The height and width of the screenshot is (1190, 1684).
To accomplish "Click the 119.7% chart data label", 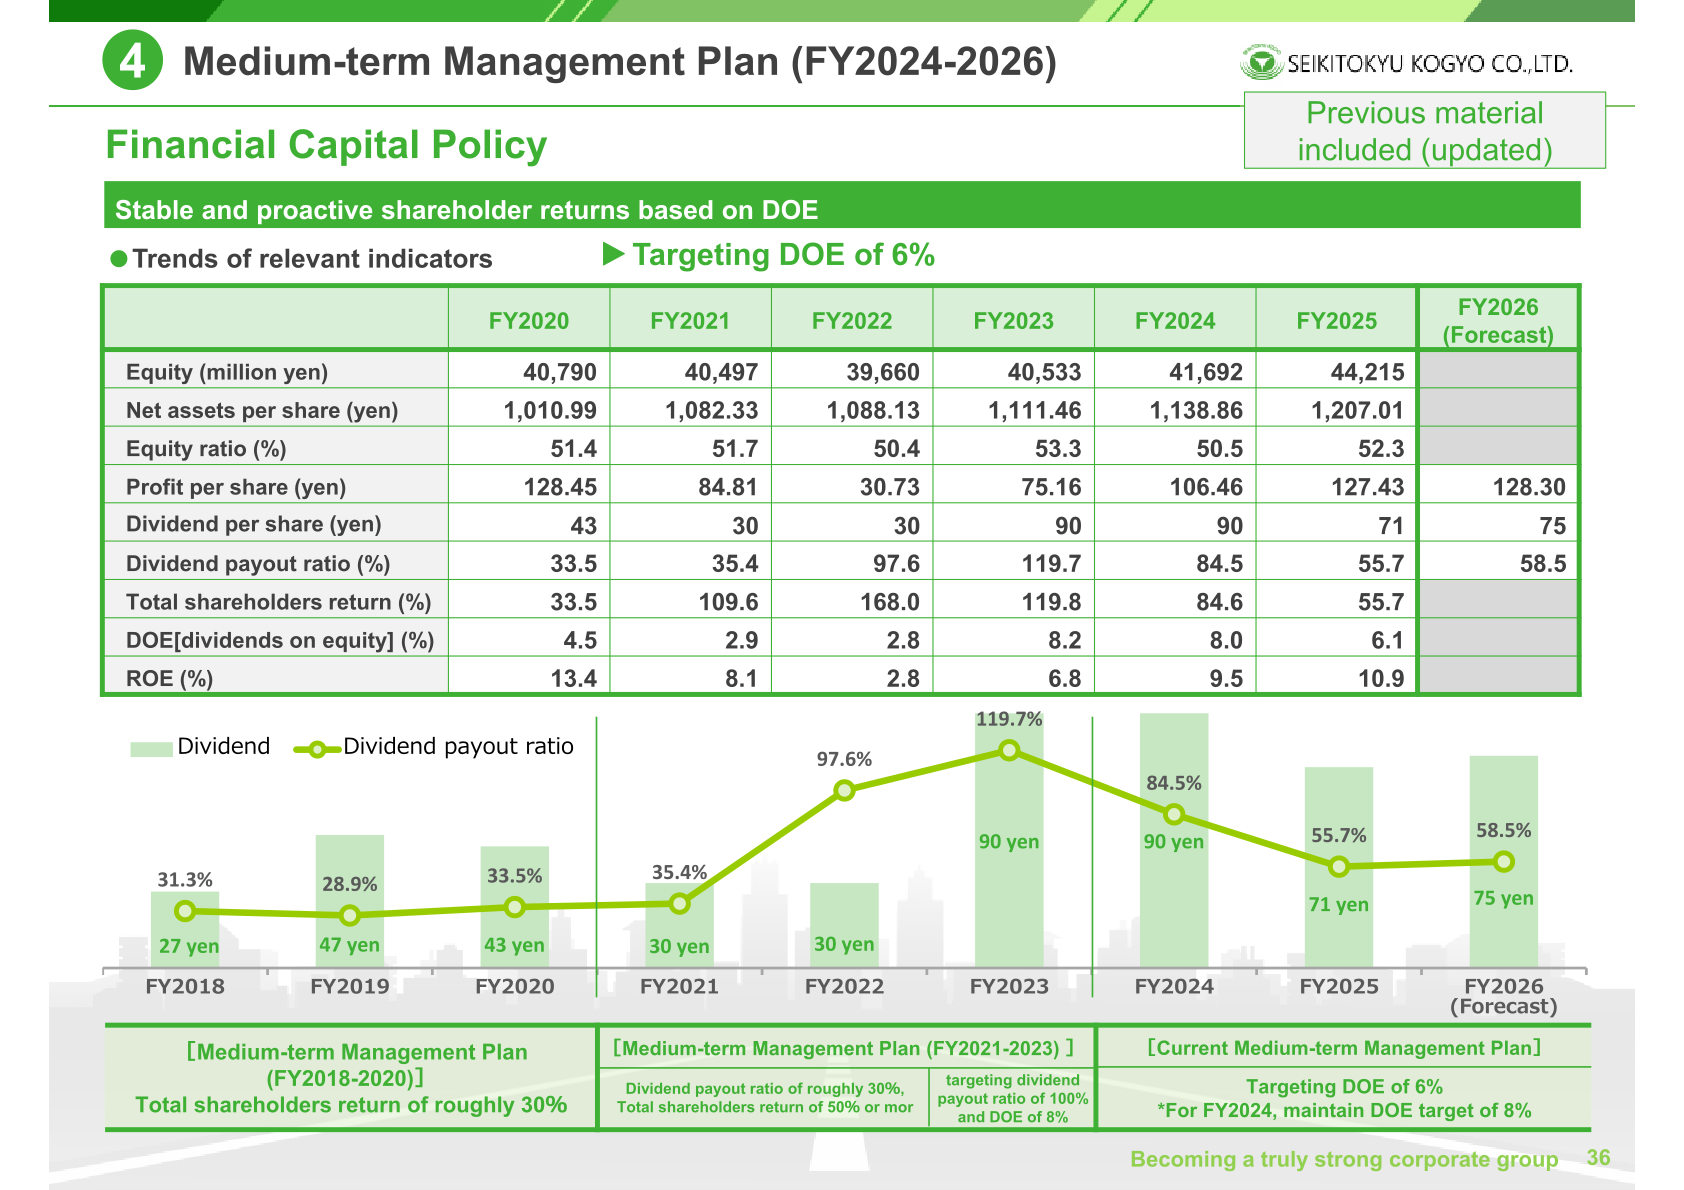I will pos(1009,719).
